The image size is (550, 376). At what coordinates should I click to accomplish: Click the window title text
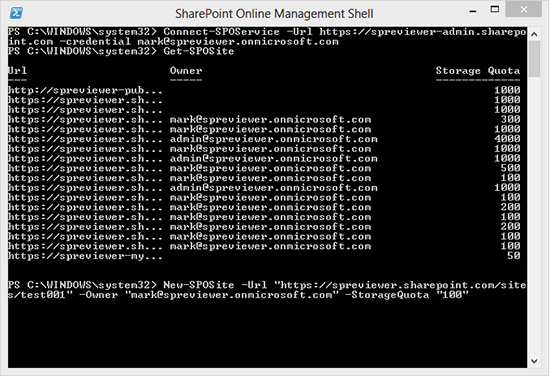(274, 14)
